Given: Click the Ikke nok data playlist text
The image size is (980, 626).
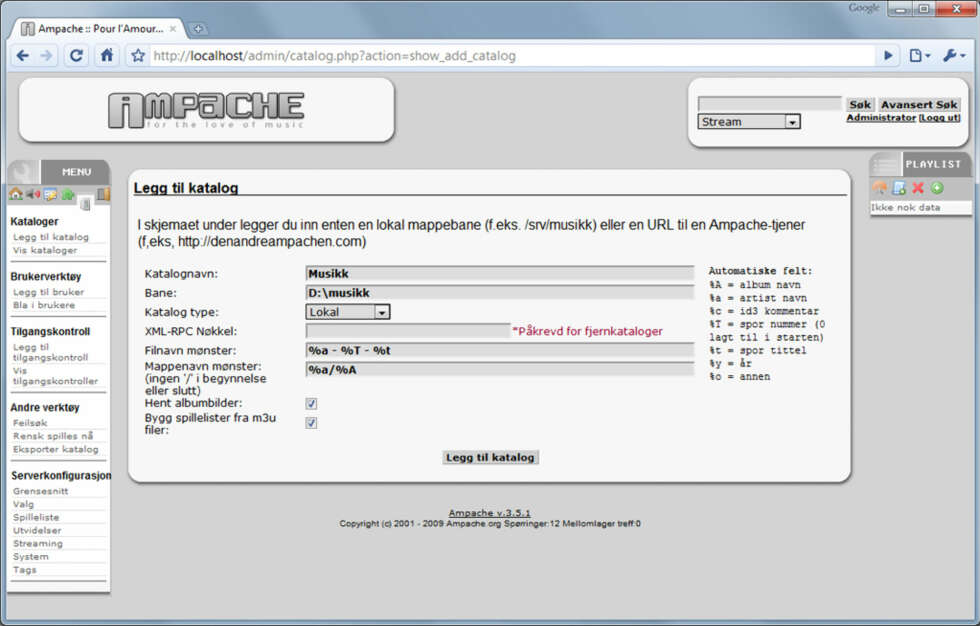Looking at the screenshot, I should [x=906, y=207].
